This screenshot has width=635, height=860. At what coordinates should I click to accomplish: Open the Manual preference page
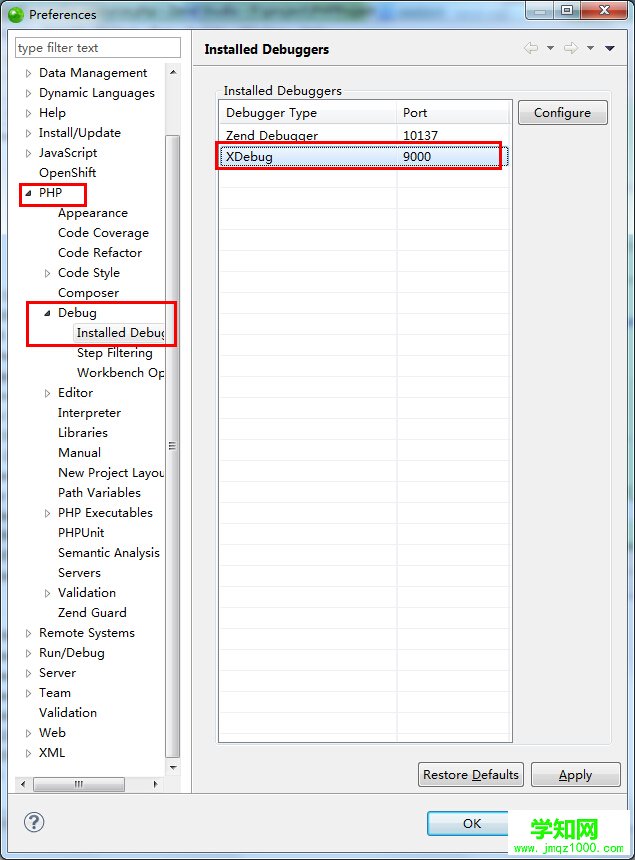point(80,453)
